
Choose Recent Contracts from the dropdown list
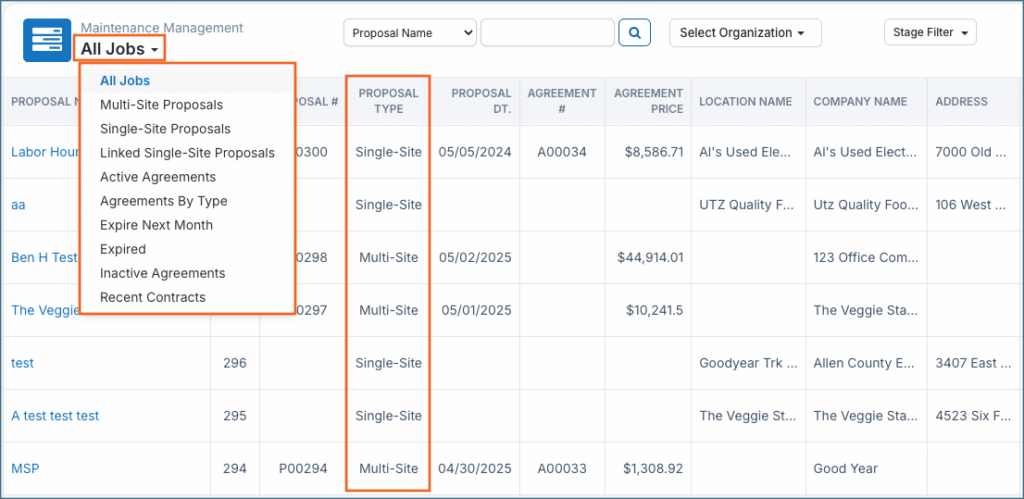(152, 297)
